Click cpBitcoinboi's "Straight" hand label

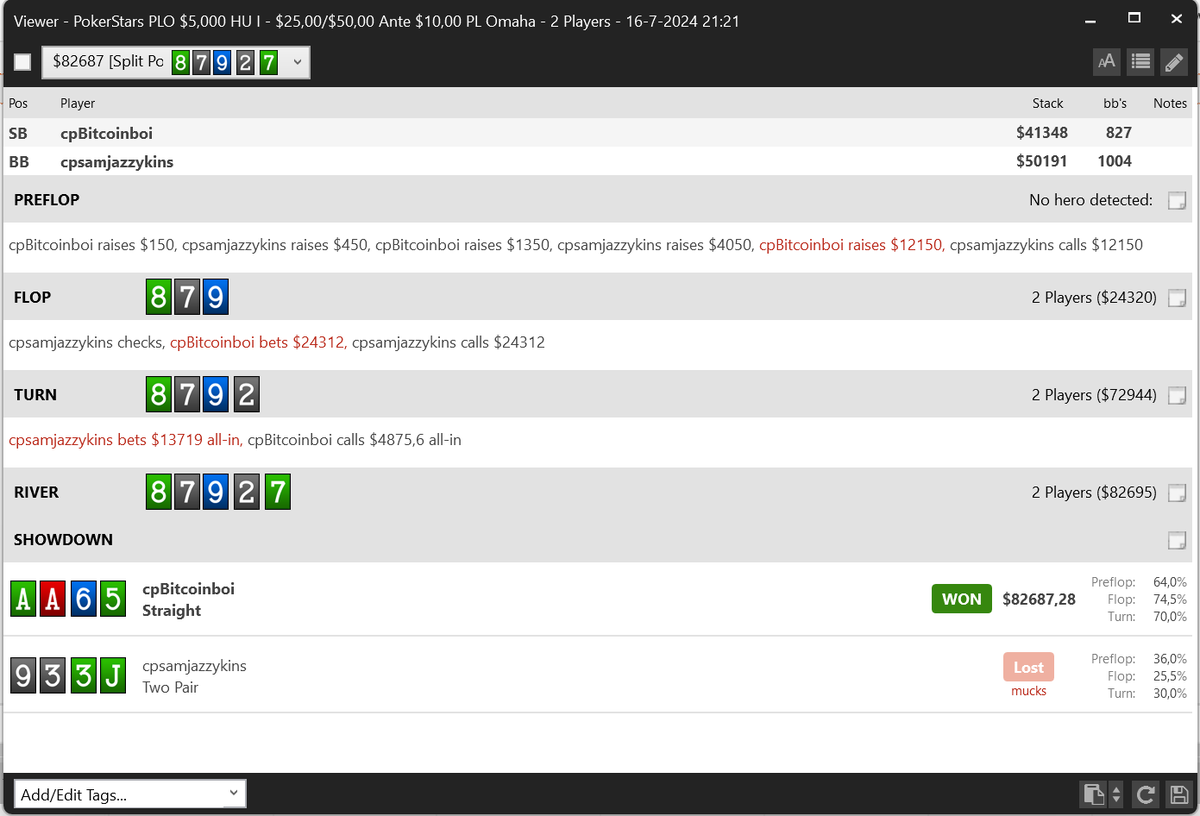click(x=171, y=611)
